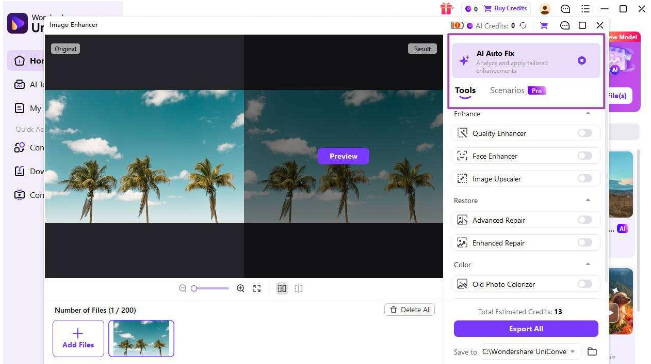
Task: Click the Result label on preview
Action: (x=422, y=49)
